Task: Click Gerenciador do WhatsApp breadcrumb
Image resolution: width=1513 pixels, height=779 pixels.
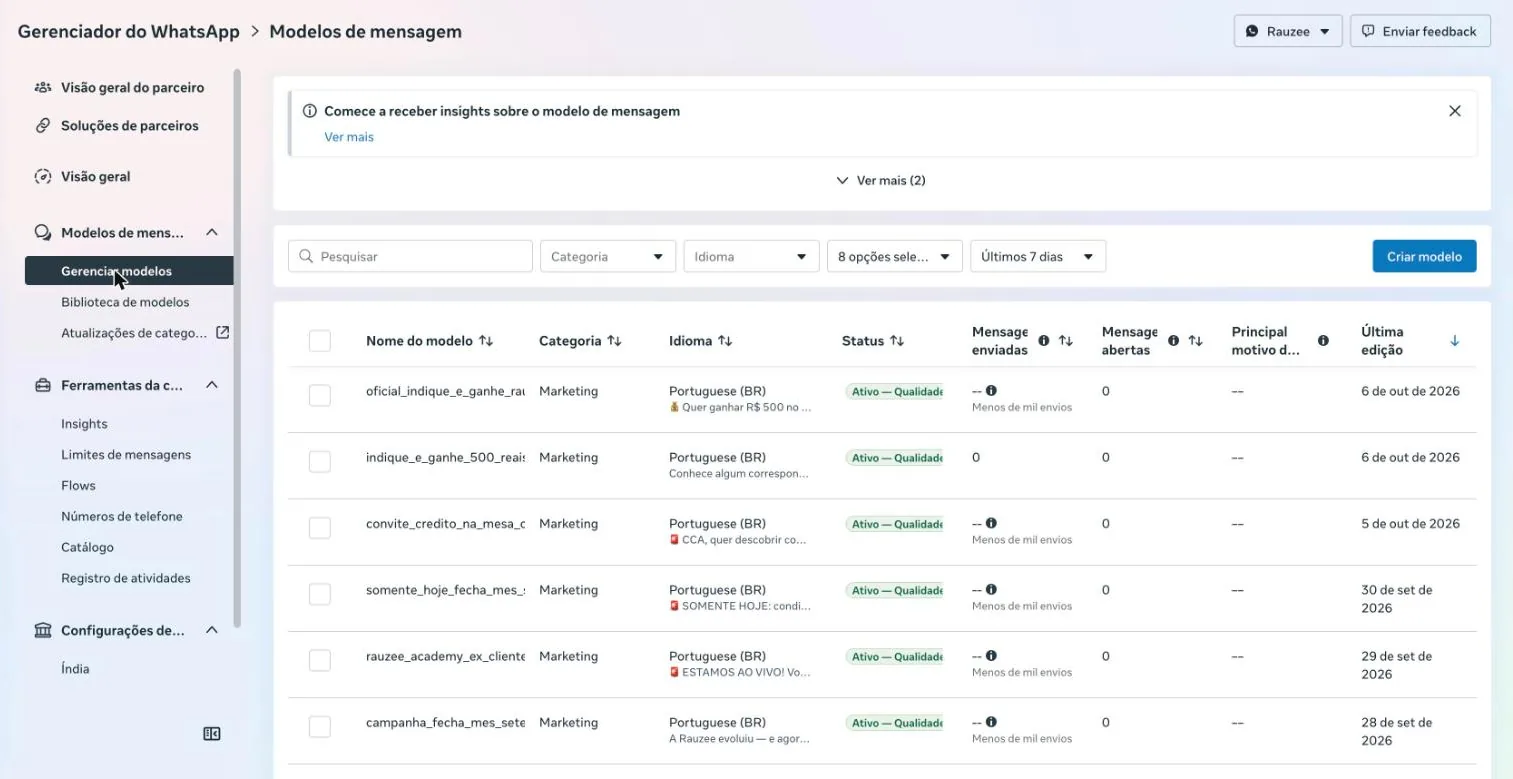Action: [x=129, y=31]
